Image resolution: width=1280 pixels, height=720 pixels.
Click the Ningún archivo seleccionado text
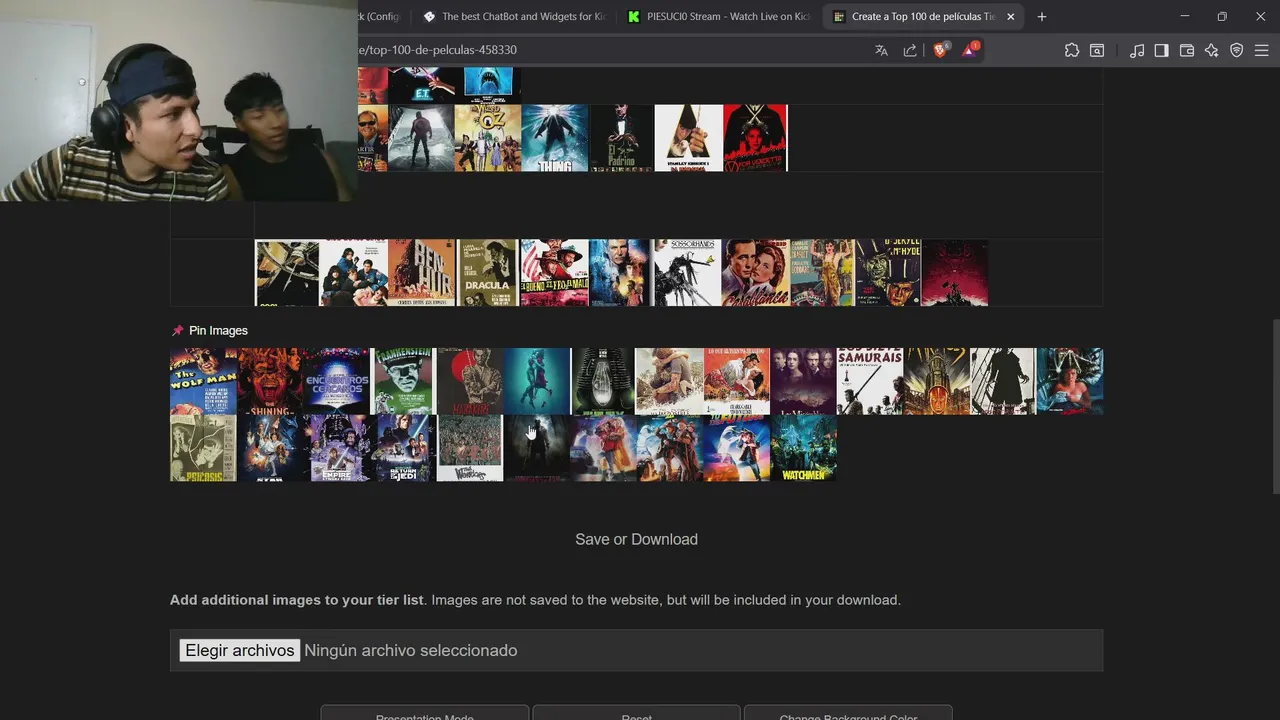pyautogui.click(x=410, y=650)
